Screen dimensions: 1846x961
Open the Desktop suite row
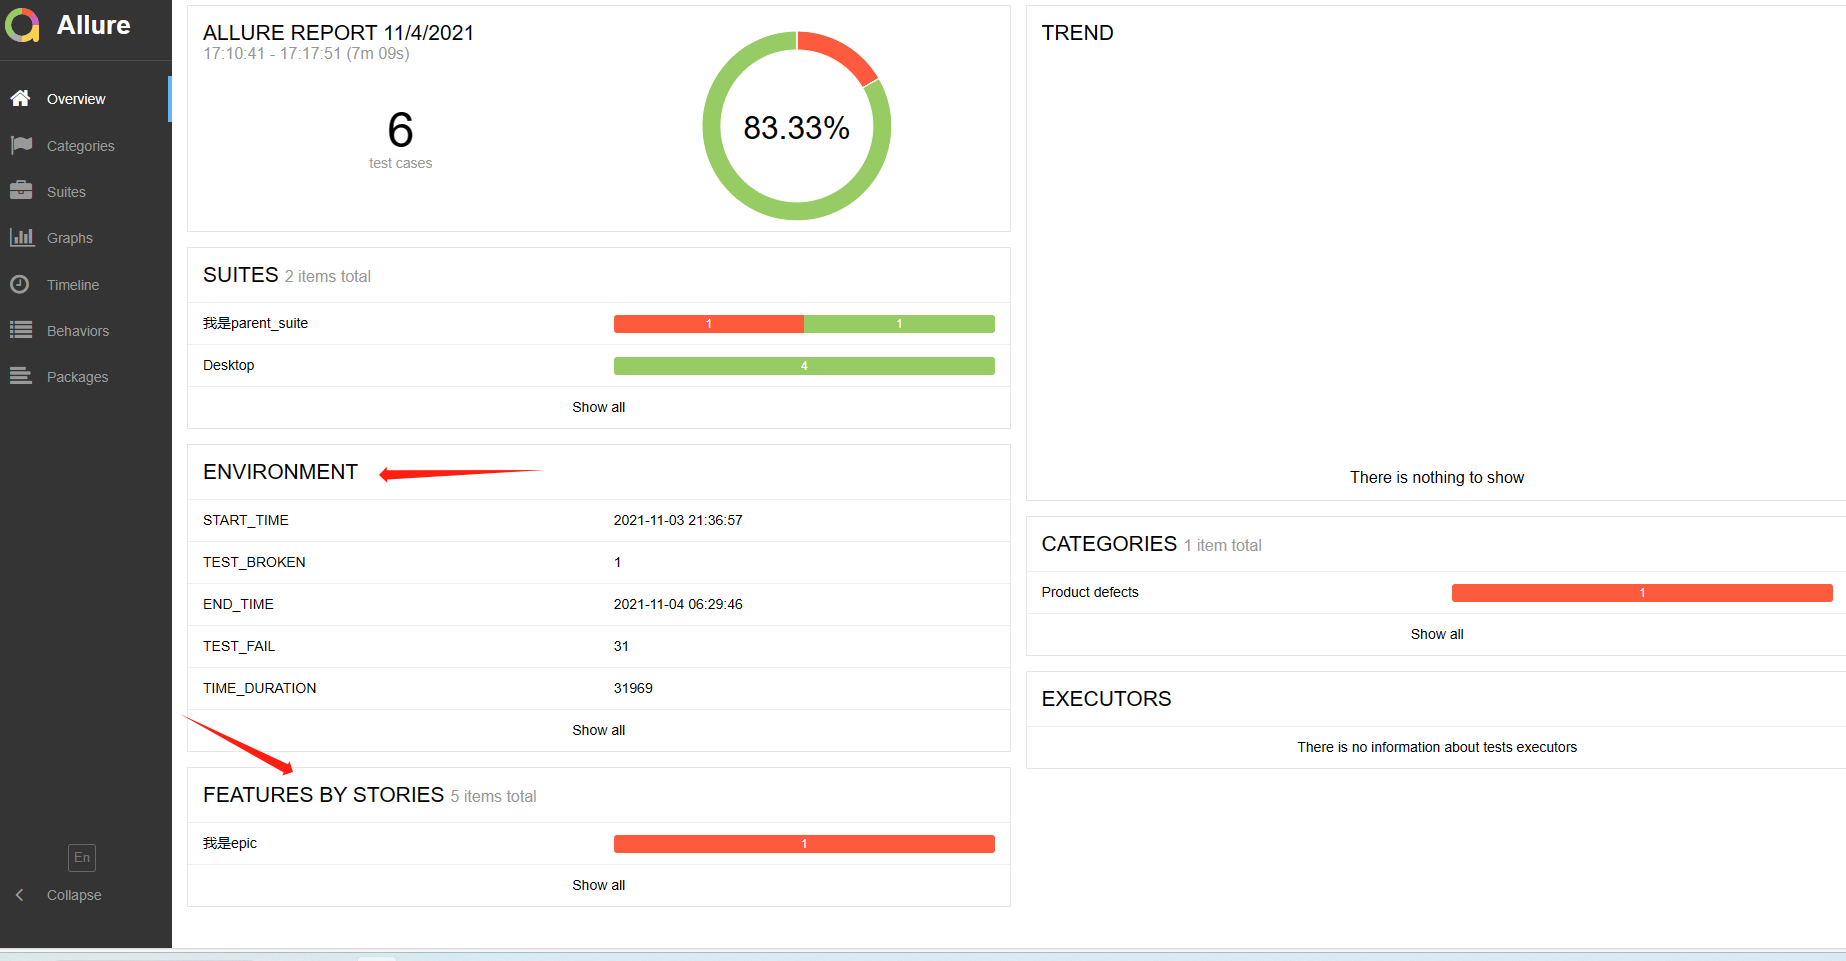[229, 365]
